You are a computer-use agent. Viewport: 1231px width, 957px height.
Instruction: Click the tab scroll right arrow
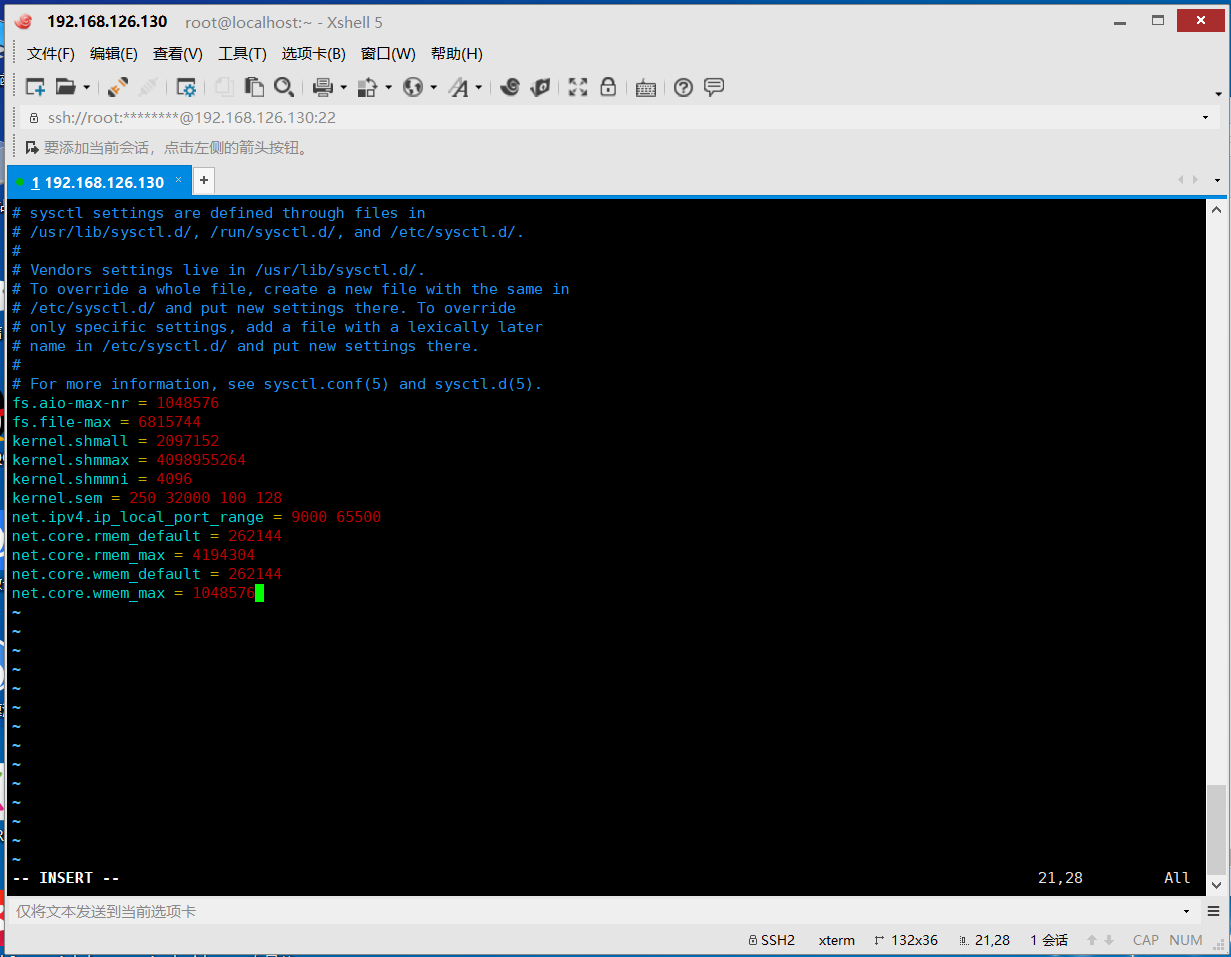(x=1194, y=180)
